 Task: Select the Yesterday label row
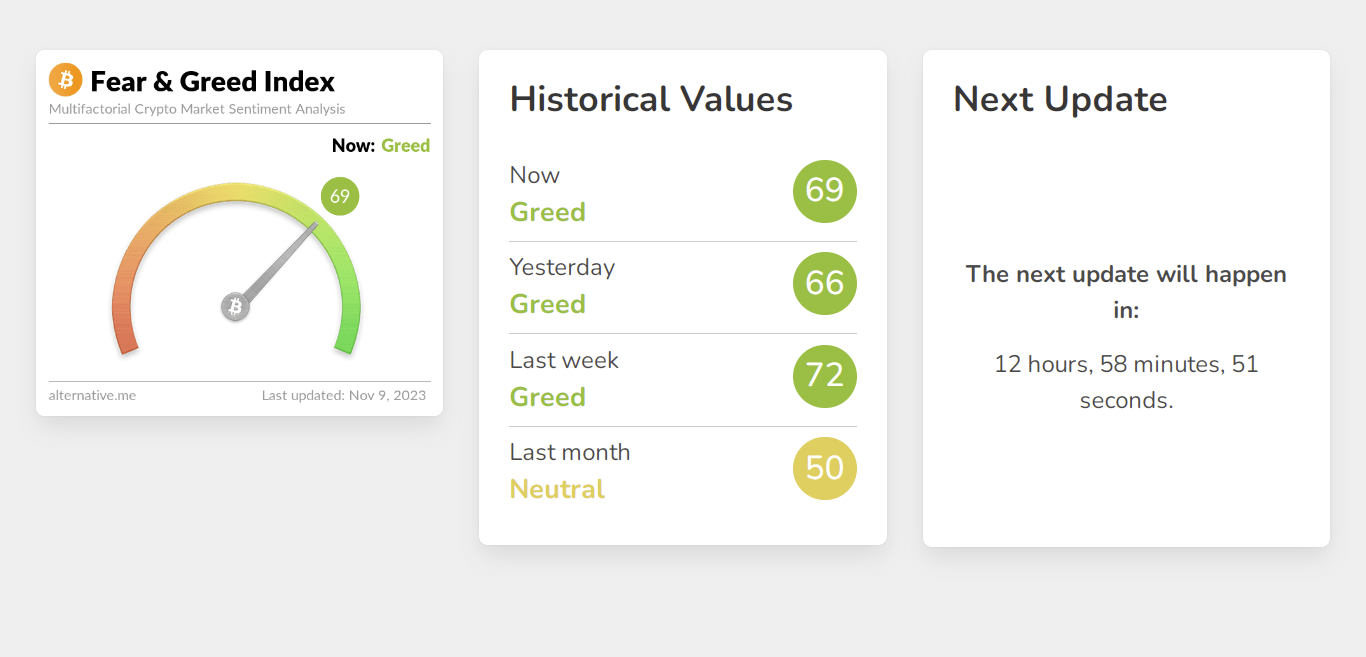click(x=683, y=287)
